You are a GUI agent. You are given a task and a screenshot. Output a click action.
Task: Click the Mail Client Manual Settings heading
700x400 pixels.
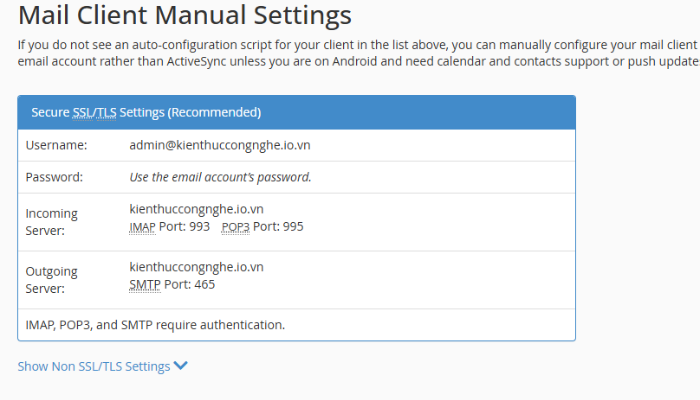[185, 15]
